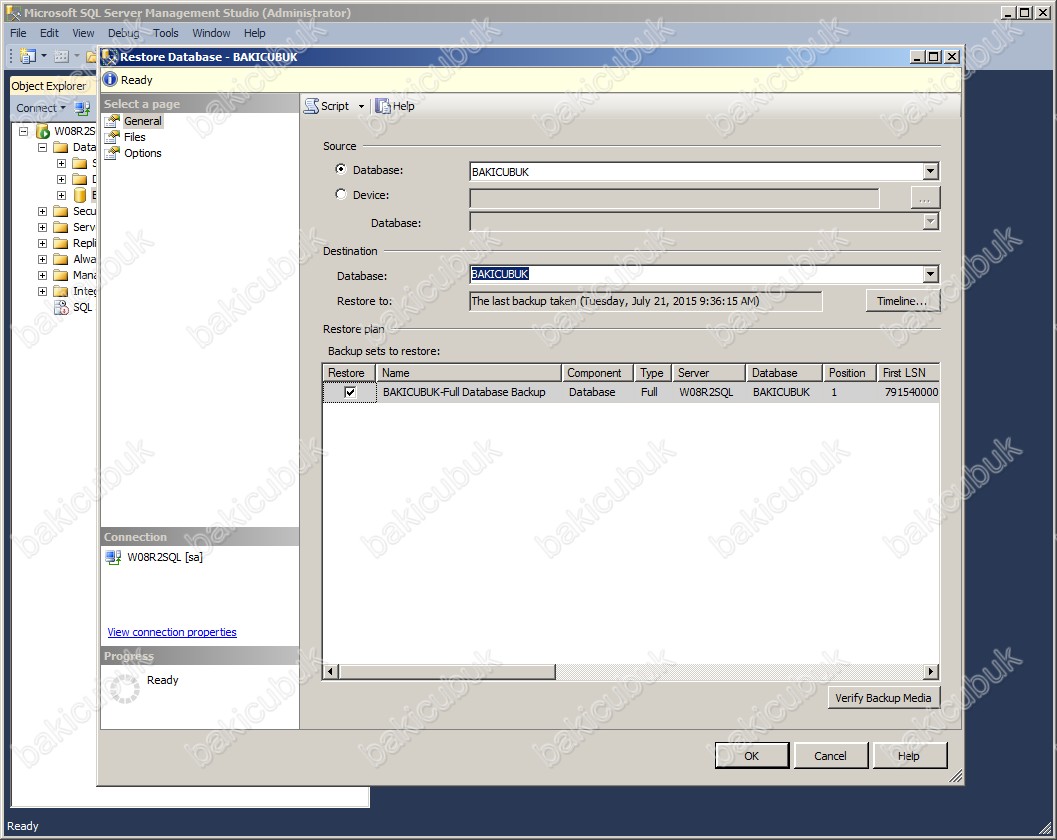Viewport: 1057px width, 840px height.
Task: Click the Restore Database dialog title bar icon
Action: click(109, 57)
